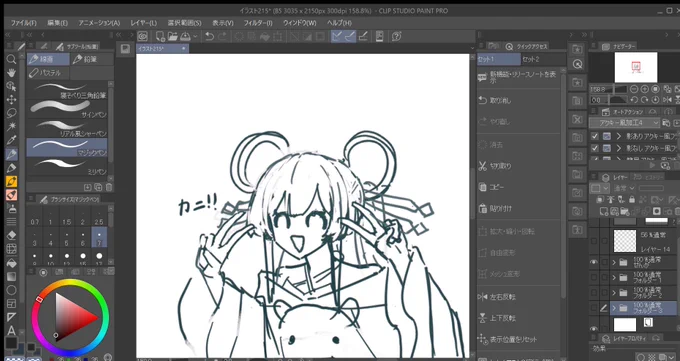Image resolution: width=680 pixels, height=361 pixels.
Task: Open the blending mode 通常 dropdown
Action: [x=624, y=188]
